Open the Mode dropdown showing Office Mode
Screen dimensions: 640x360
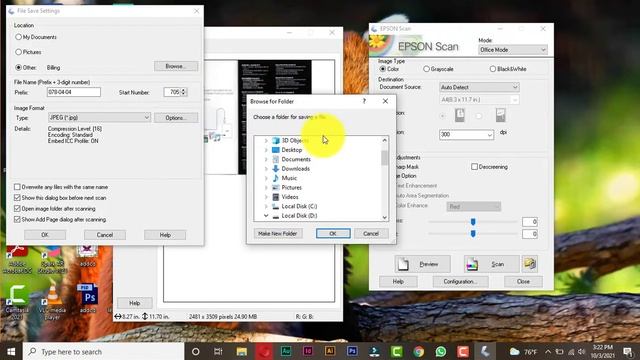[x=513, y=50]
